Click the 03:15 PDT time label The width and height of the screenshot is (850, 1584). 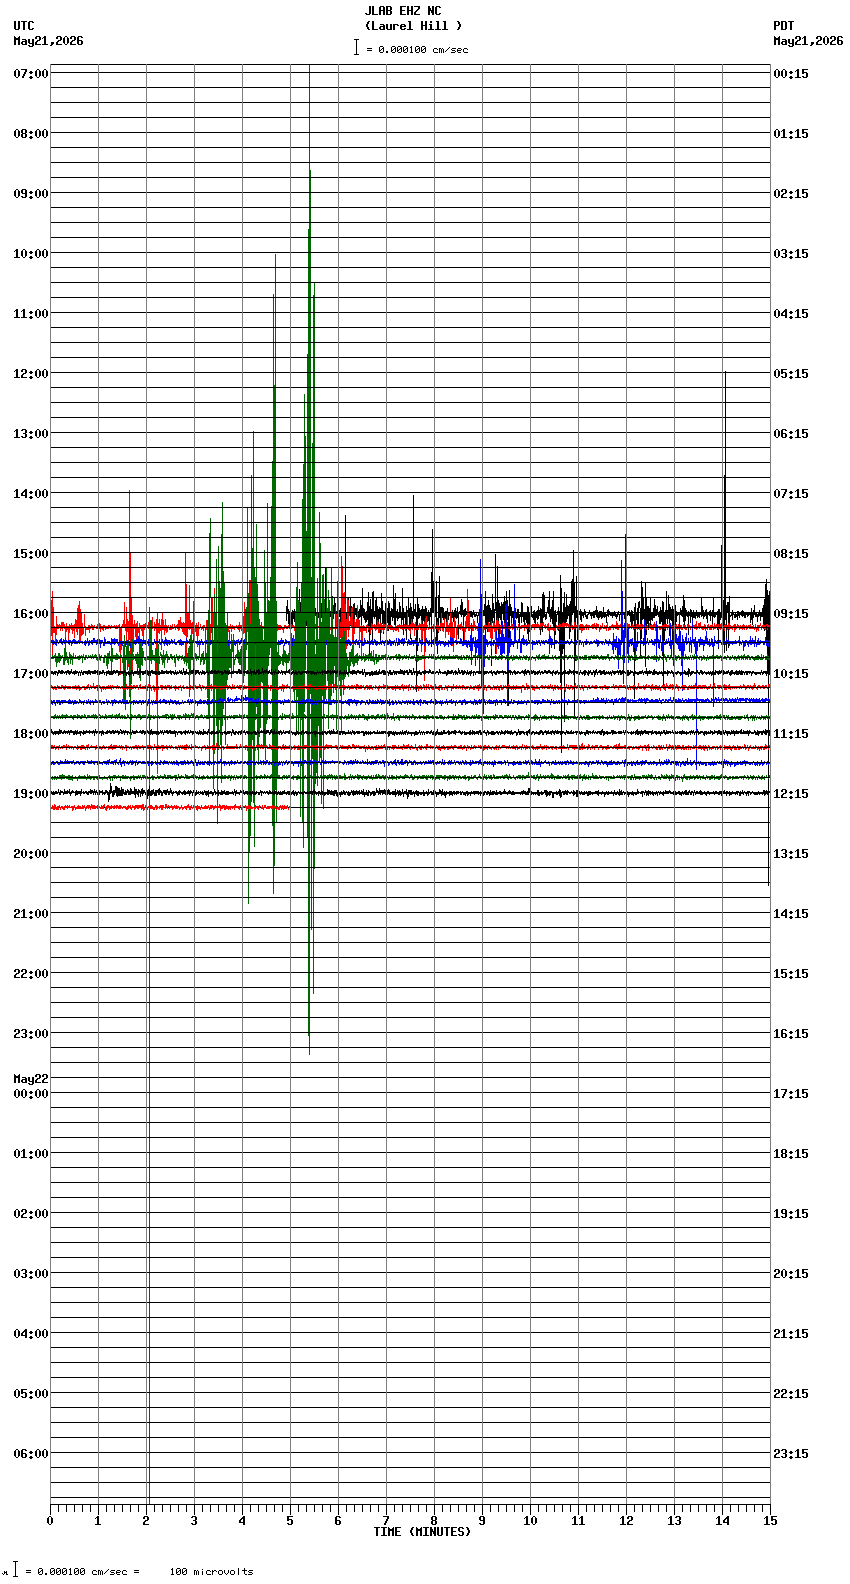tap(791, 254)
